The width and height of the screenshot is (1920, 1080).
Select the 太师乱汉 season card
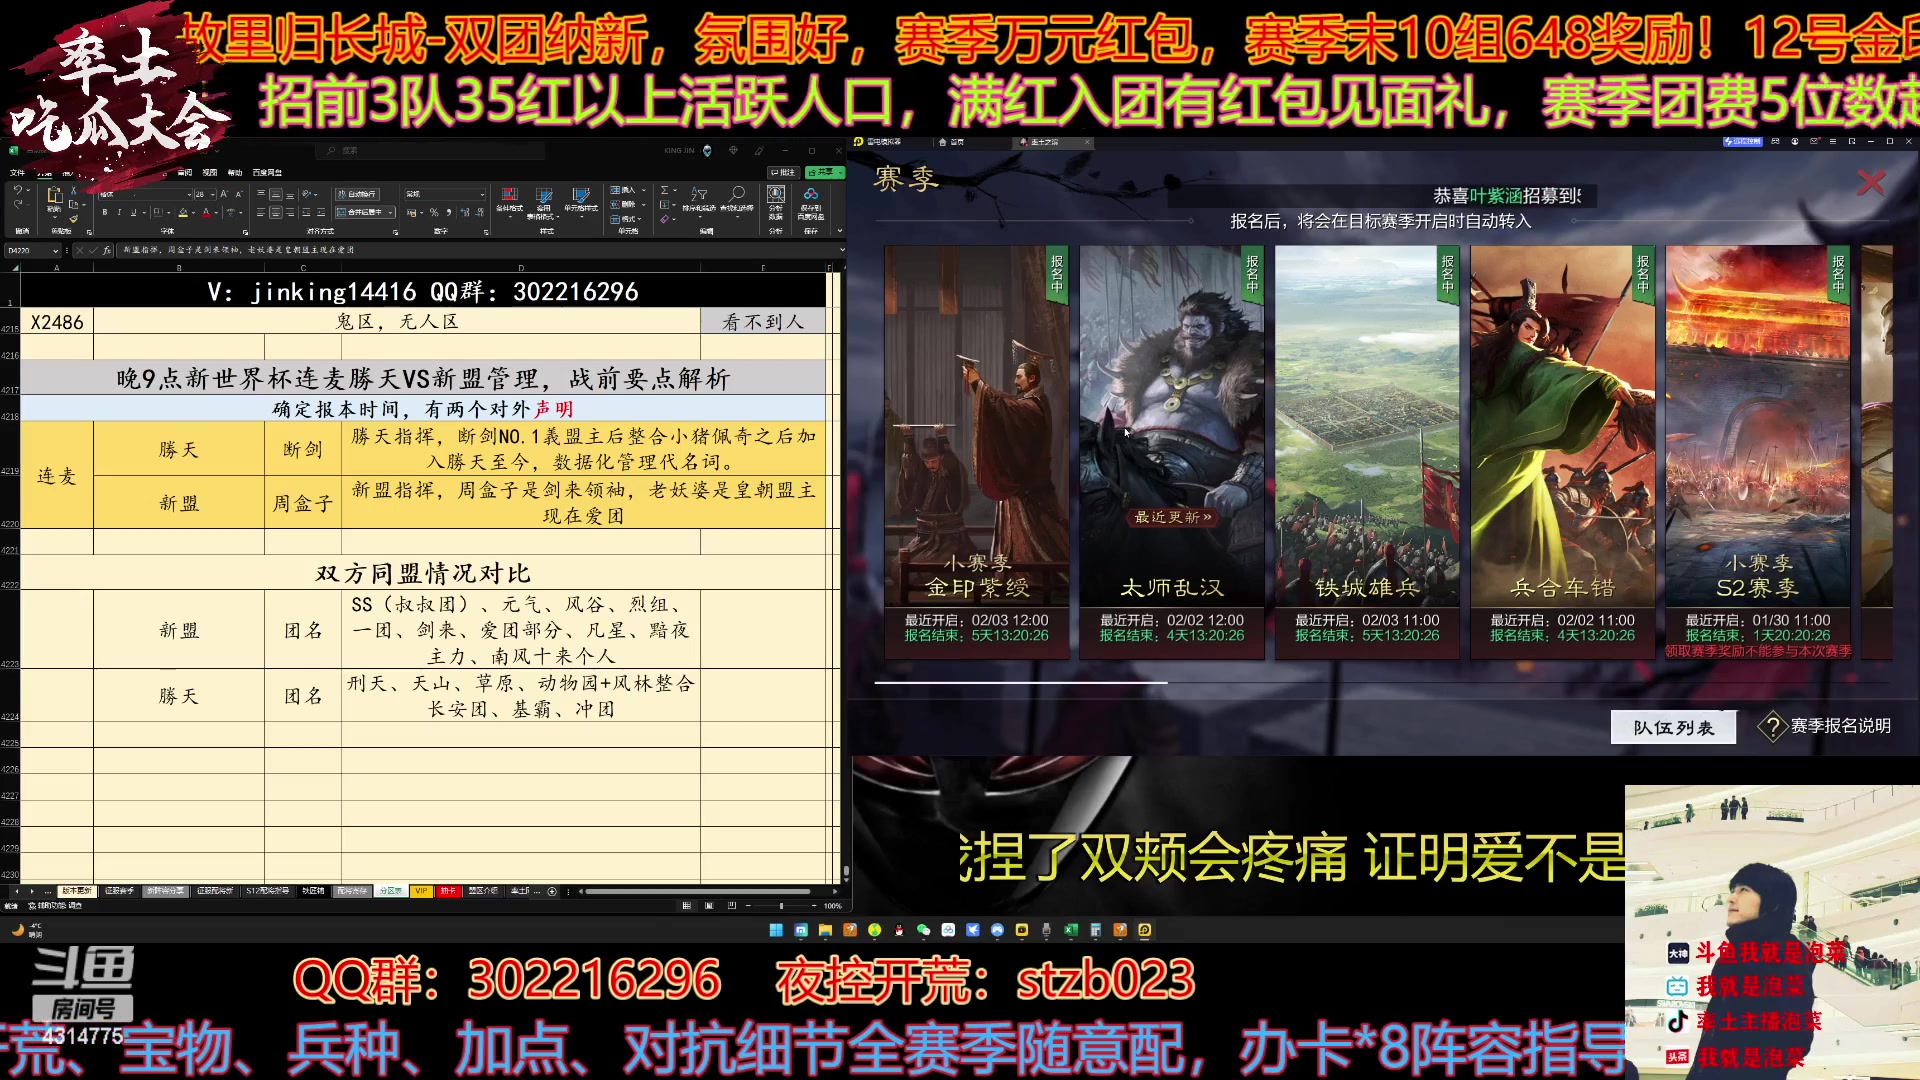(1172, 452)
